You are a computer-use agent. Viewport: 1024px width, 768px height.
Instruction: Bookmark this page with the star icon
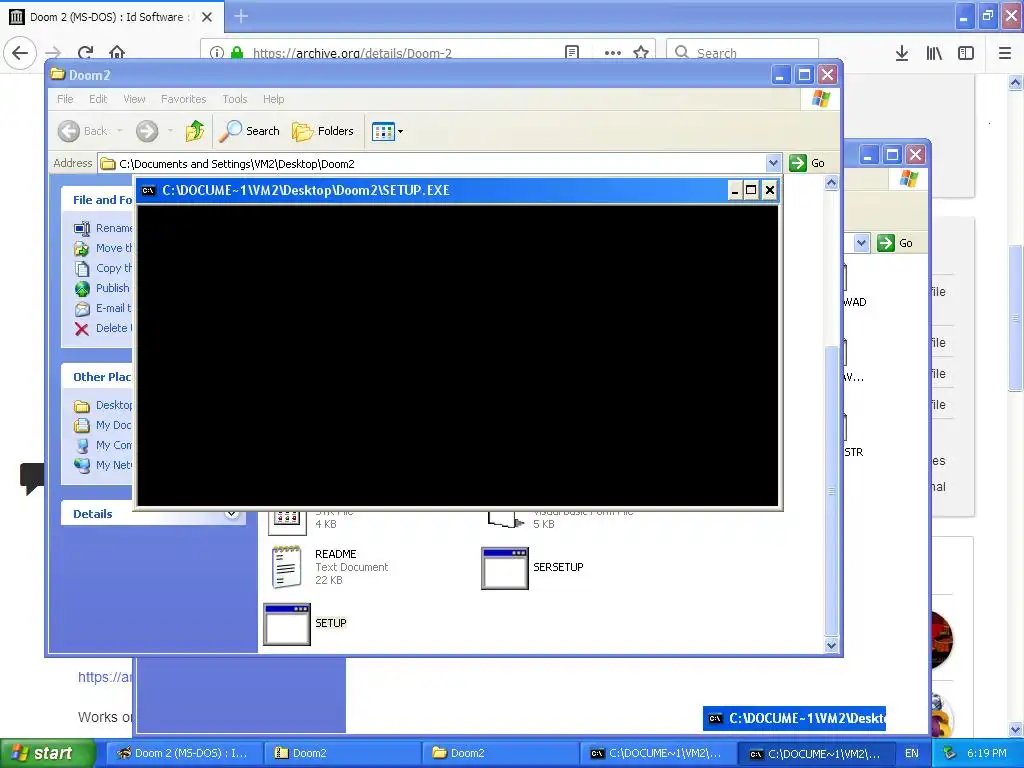pyautogui.click(x=641, y=52)
